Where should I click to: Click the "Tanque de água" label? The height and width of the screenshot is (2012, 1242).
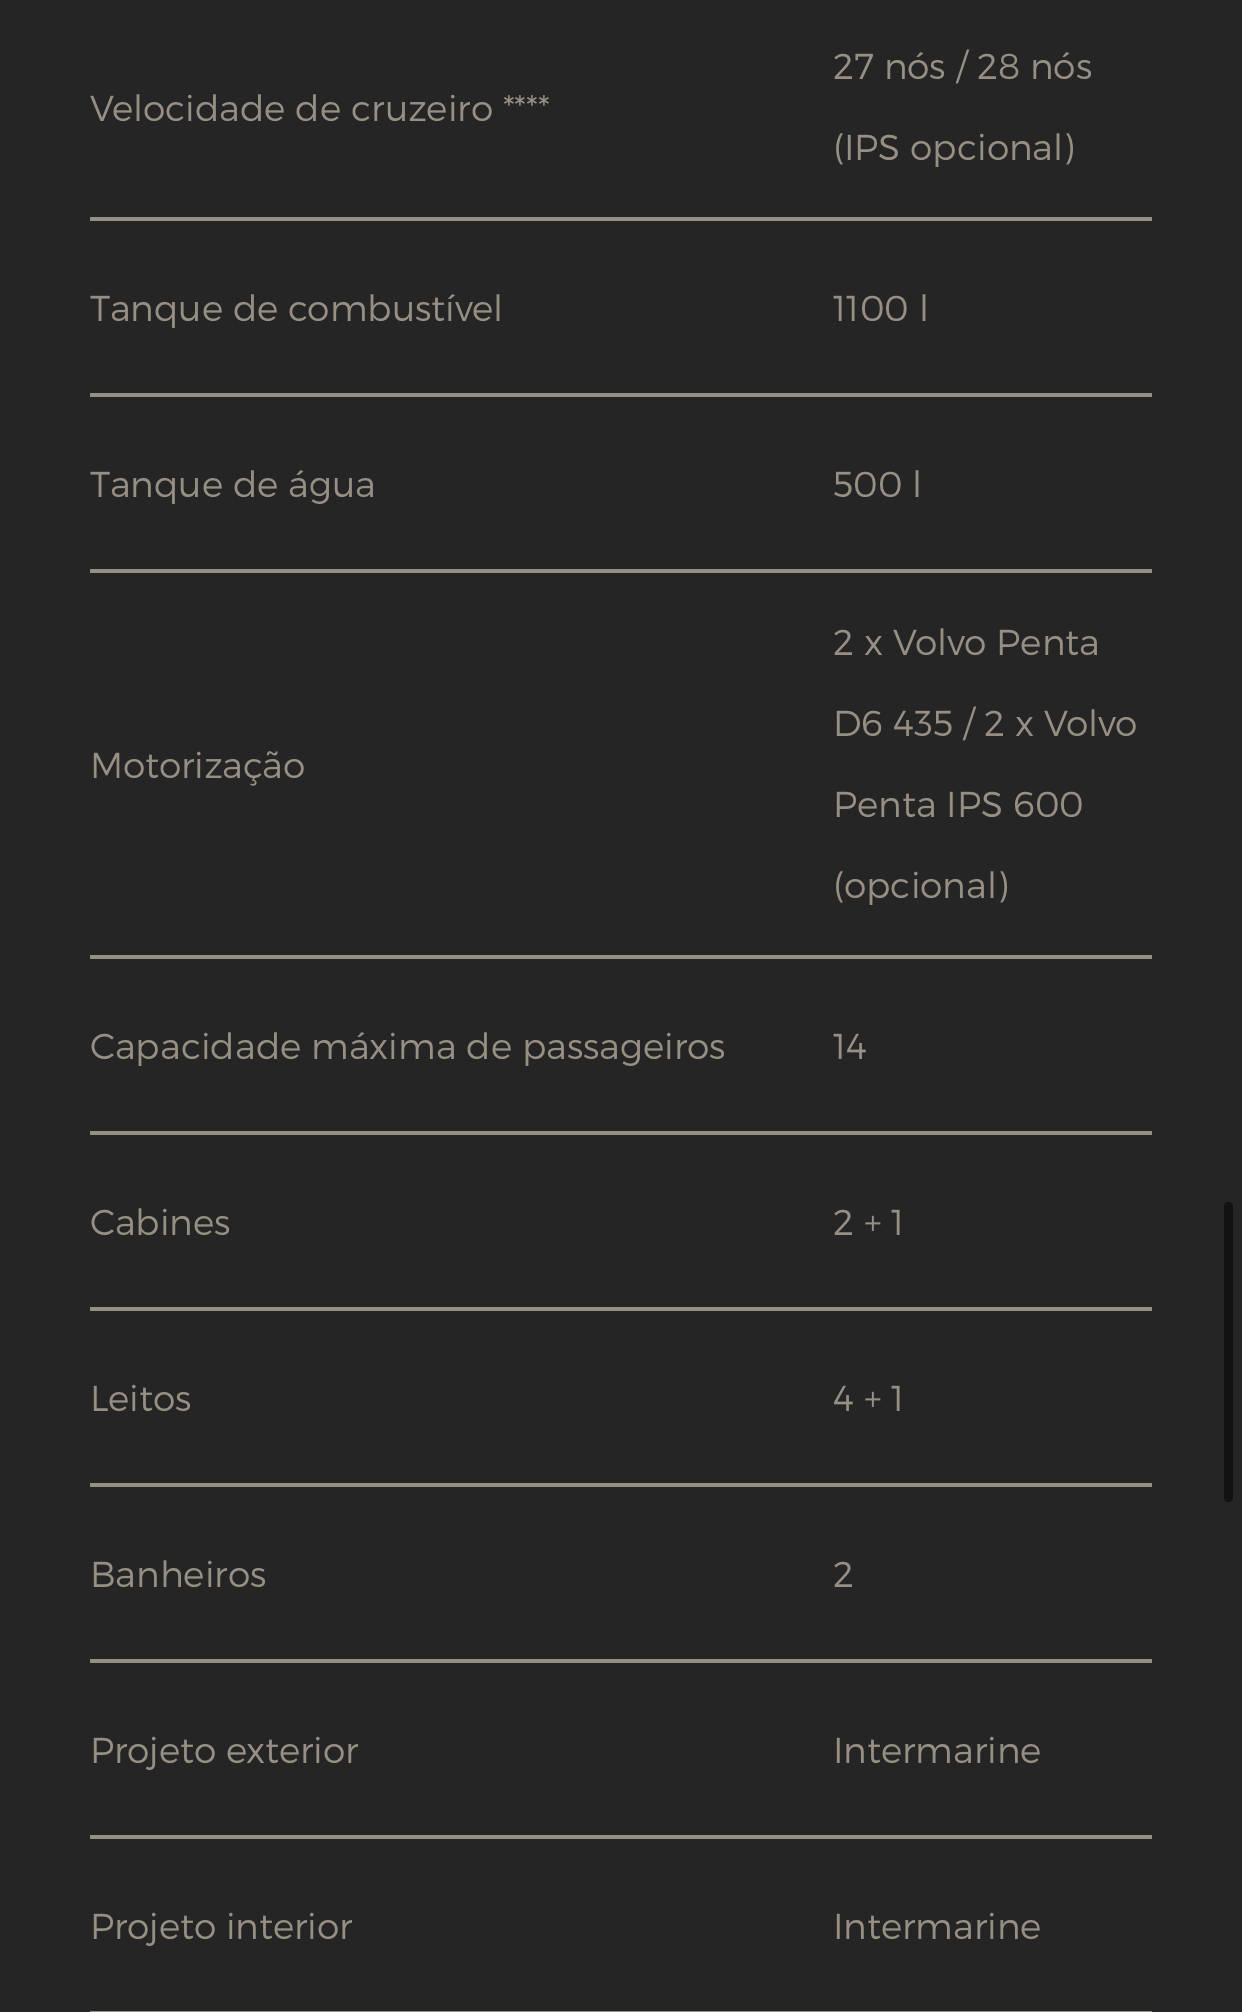click(232, 485)
